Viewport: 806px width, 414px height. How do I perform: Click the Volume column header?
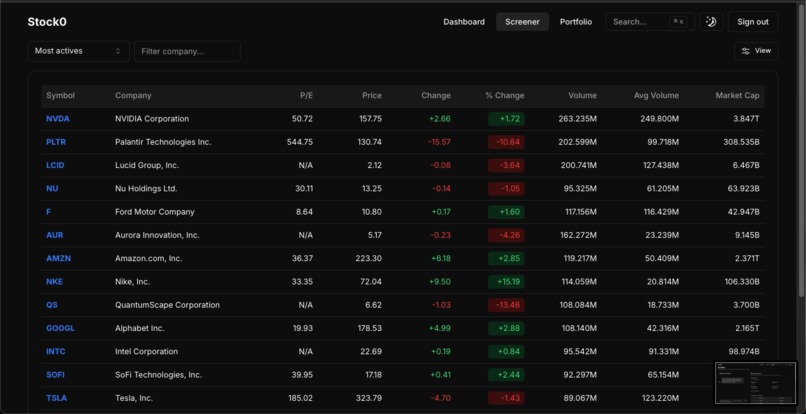pos(582,96)
